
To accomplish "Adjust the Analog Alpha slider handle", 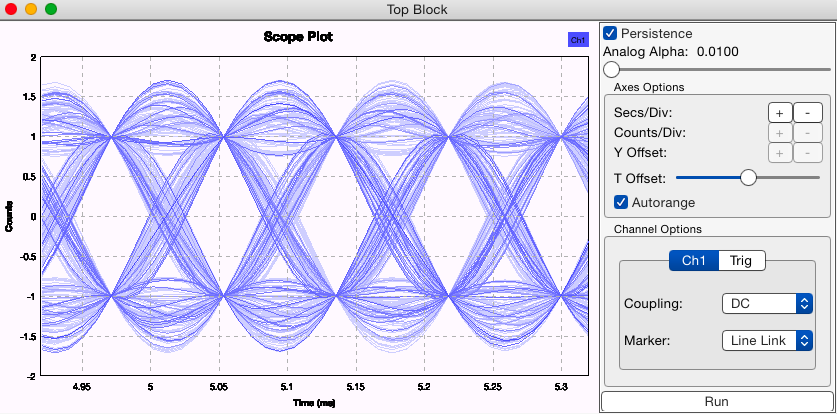I will click(611, 69).
